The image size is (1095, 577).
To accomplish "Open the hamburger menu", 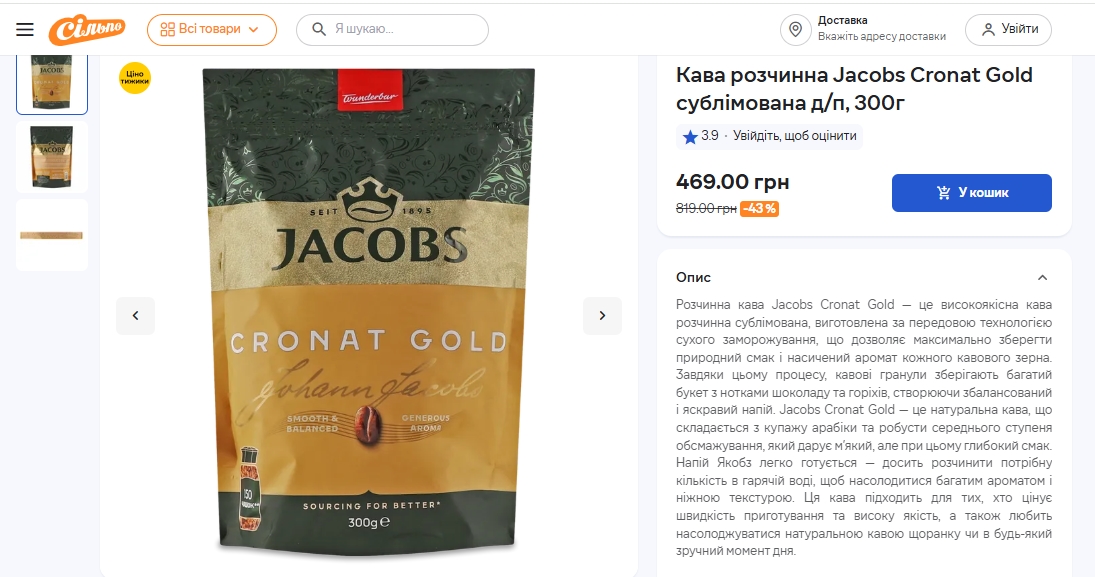I will [x=25, y=29].
